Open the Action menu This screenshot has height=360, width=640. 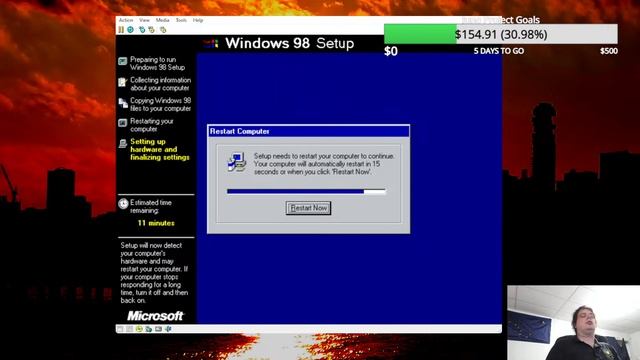(126, 20)
